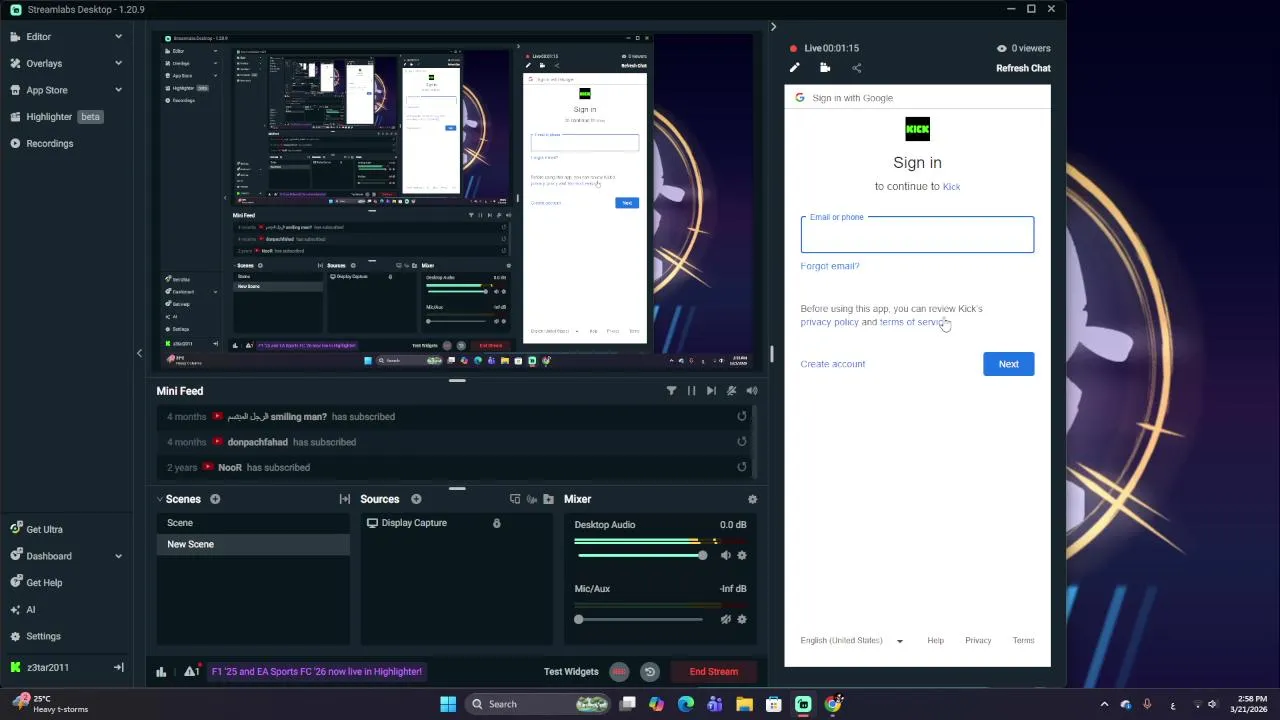Mute the Desktop Audio speaker icon
Image resolution: width=1280 pixels, height=720 pixels.
[x=726, y=555]
